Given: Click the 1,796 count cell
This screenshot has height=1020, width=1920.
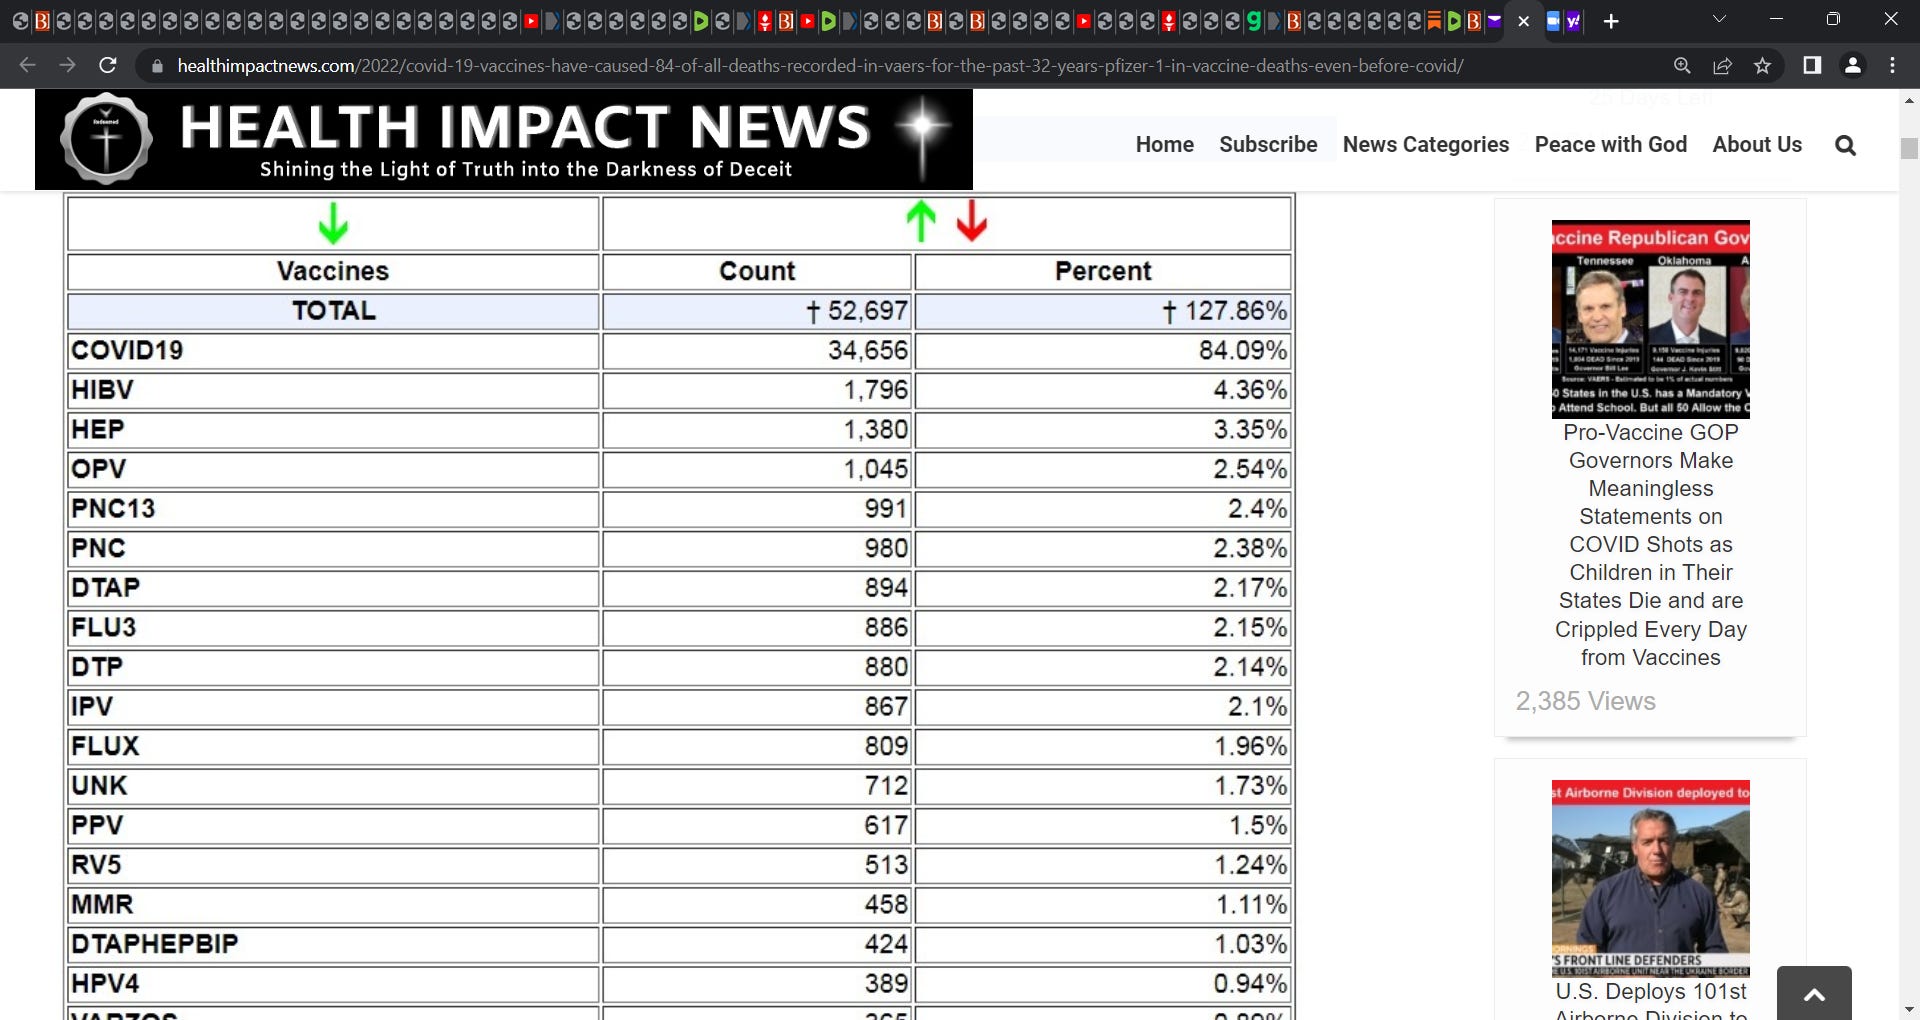Looking at the screenshot, I should 757,390.
